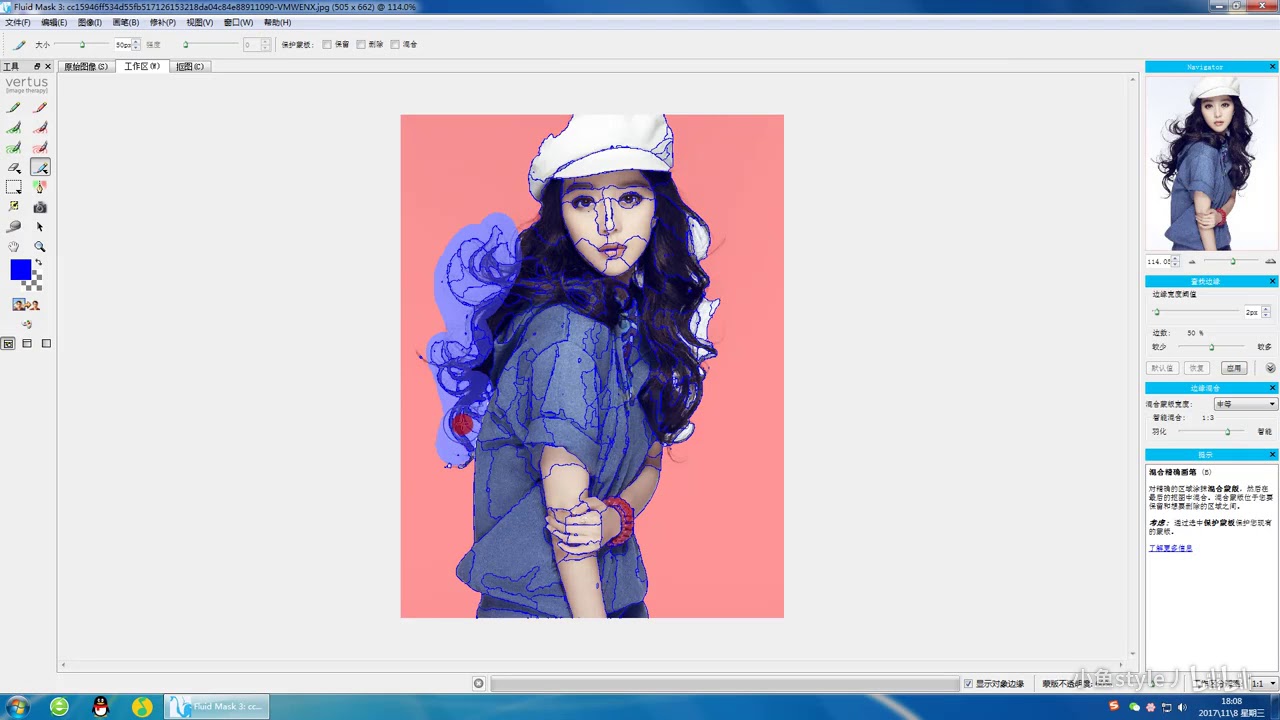Click the small mask palette icon
The height and width of the screenshot is (720, 1280).
tap(27, 324)
